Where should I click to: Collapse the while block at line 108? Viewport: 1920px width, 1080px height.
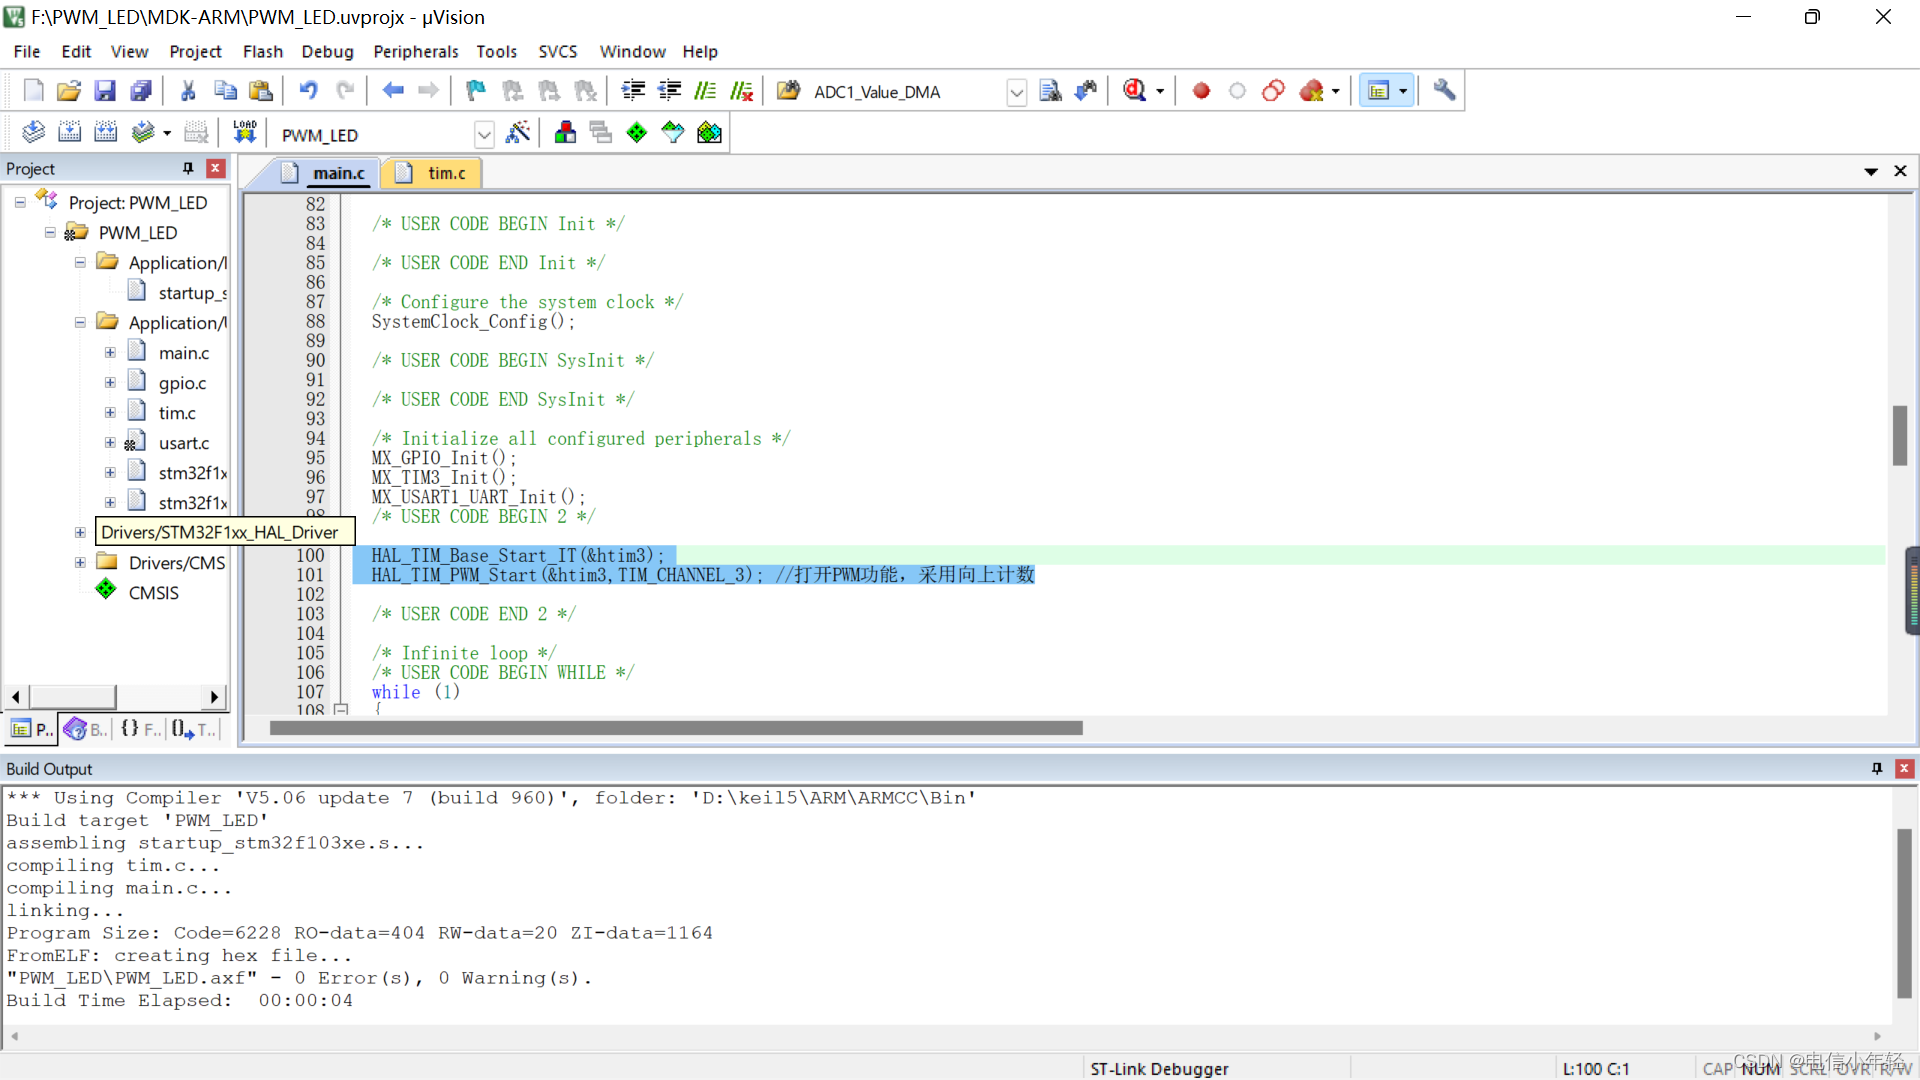point(341,709)
